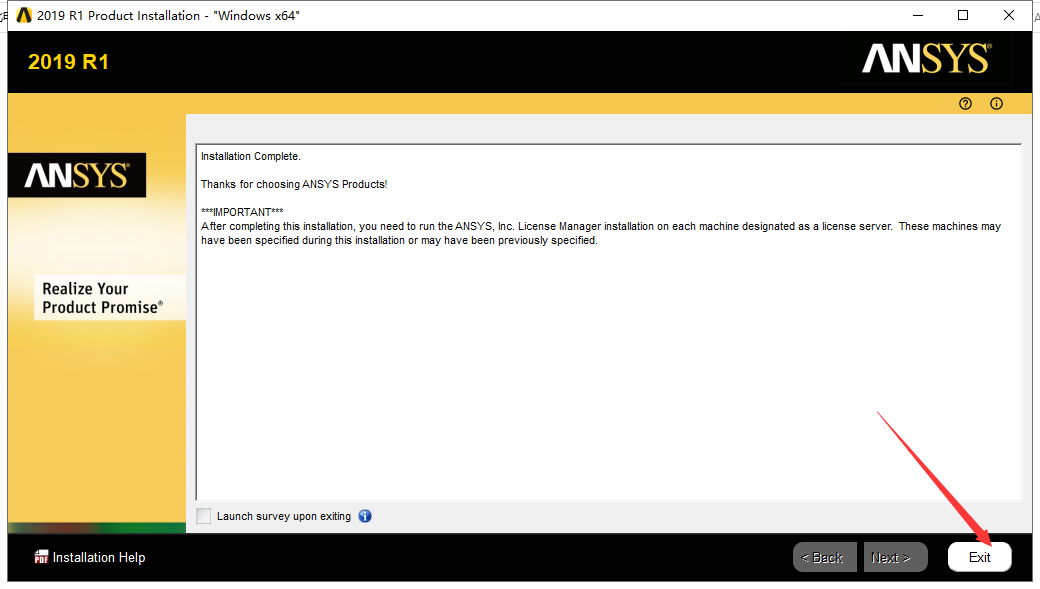Enable Launch survey upon exiting checkbox
Image resolution: width=1040 pixels, height=589 pixels.
(204, 516)
